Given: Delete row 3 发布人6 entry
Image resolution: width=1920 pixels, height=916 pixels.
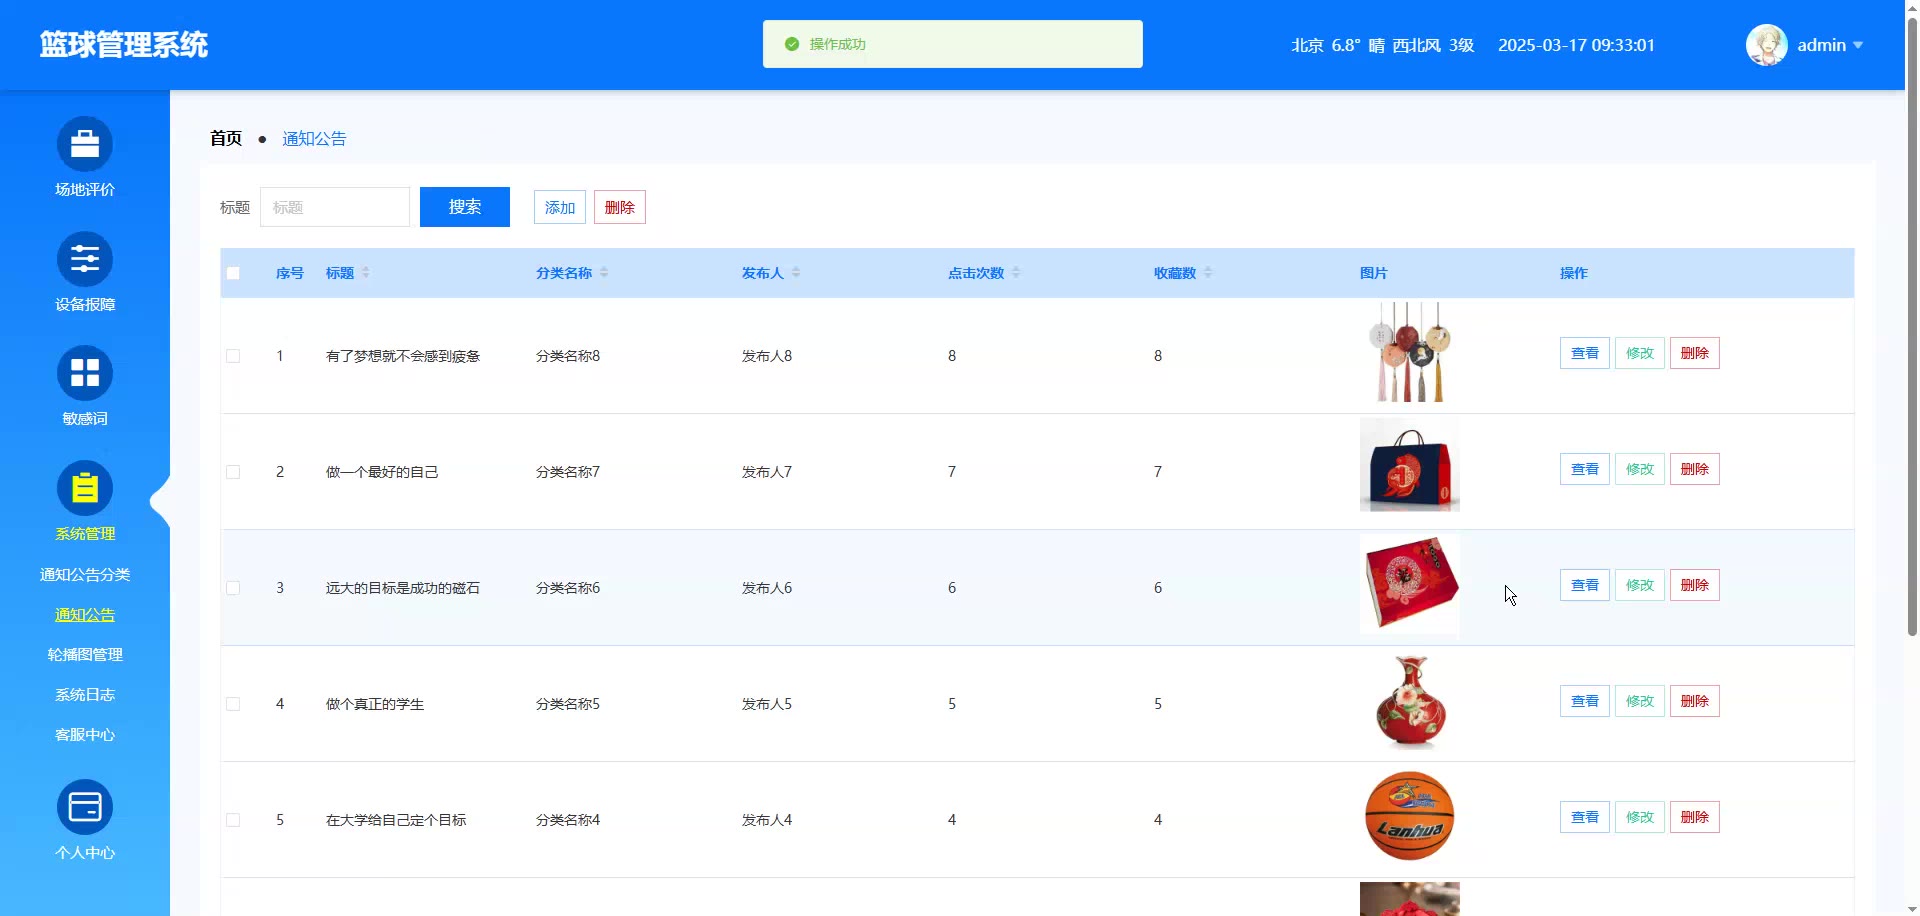Looking at the screenshot, I should coord(1695,585).
